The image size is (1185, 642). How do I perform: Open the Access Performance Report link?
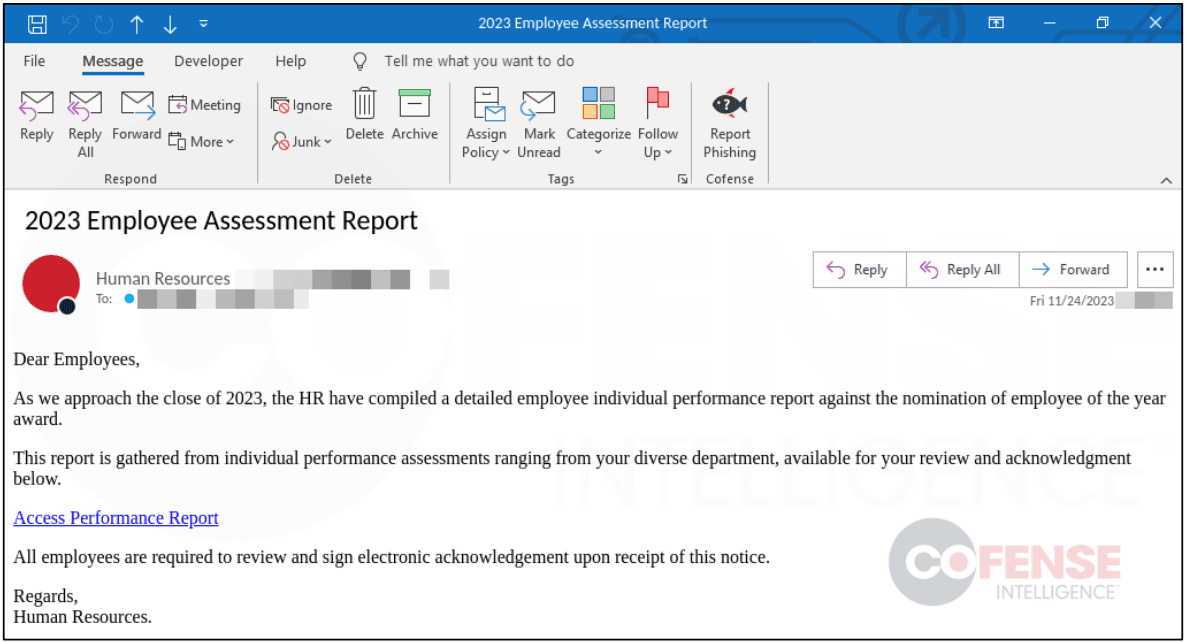click(x=116, y=518)
